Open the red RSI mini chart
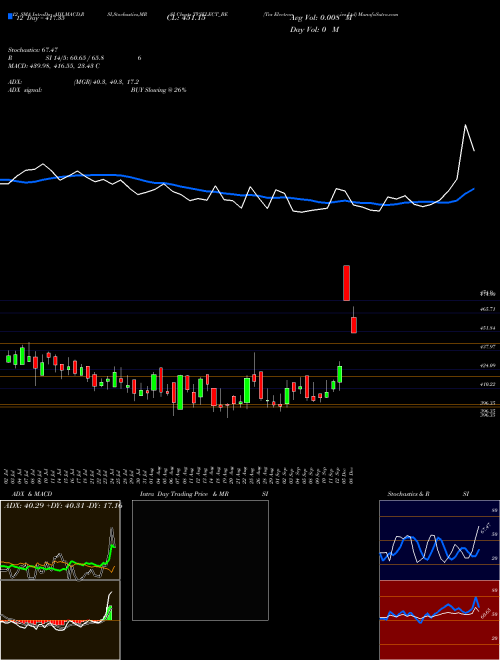 coord(439,620)
